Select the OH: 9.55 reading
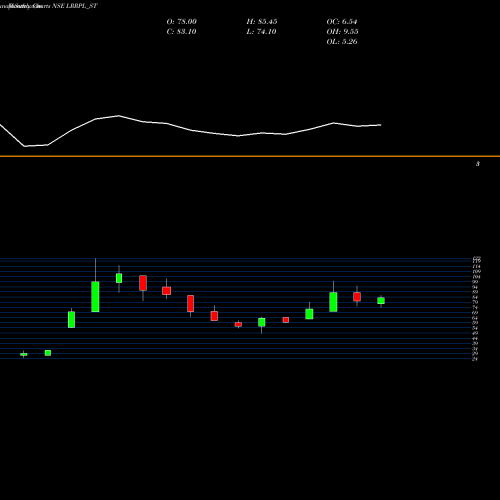 pyautogui.click(x=342, y=32)
